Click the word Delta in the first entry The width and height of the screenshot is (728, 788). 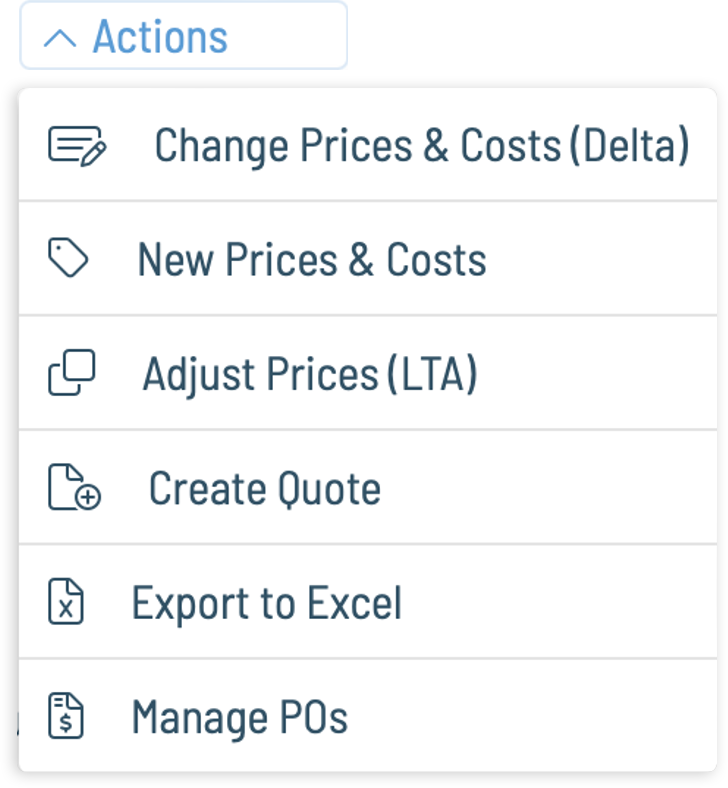[630, 145]
